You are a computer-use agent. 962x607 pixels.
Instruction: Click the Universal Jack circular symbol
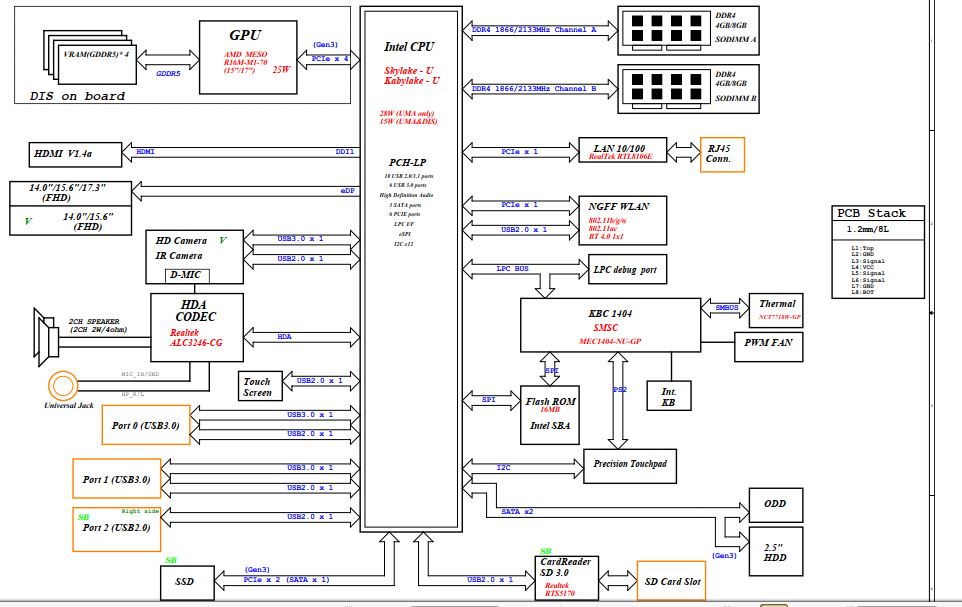click(x=63, y=385)
